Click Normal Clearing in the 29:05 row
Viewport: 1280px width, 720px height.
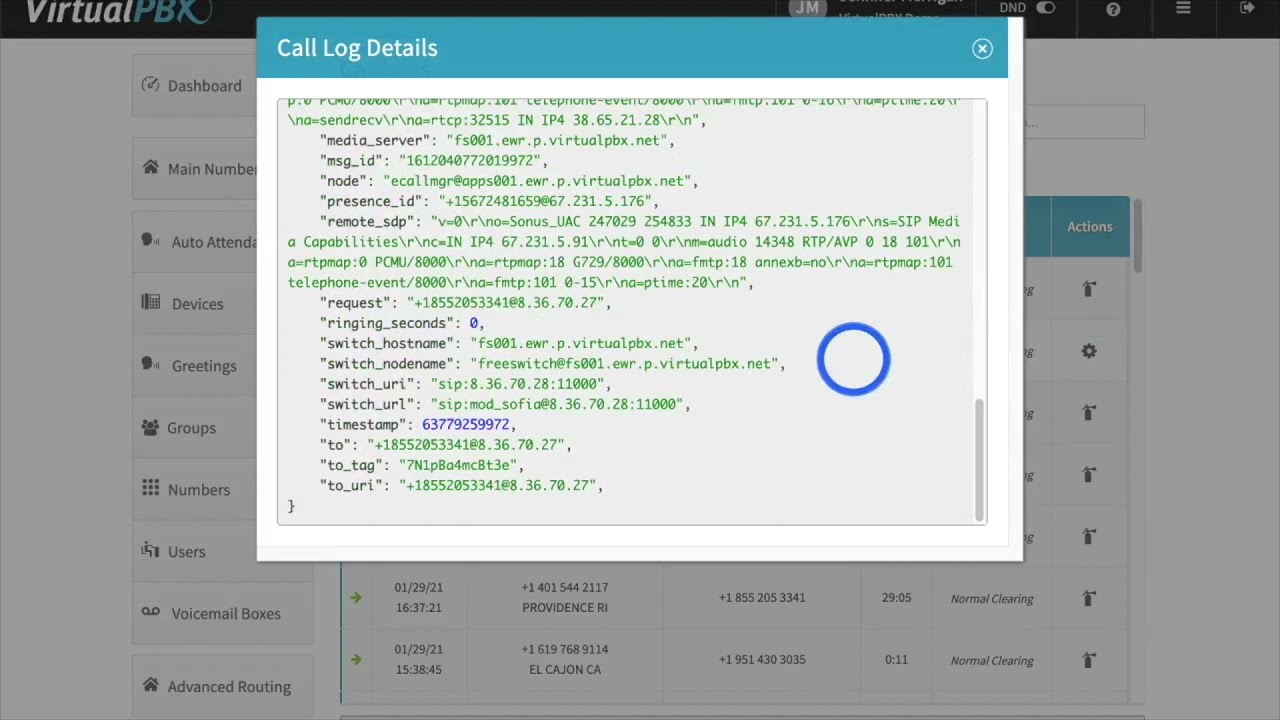click(991, 599)
